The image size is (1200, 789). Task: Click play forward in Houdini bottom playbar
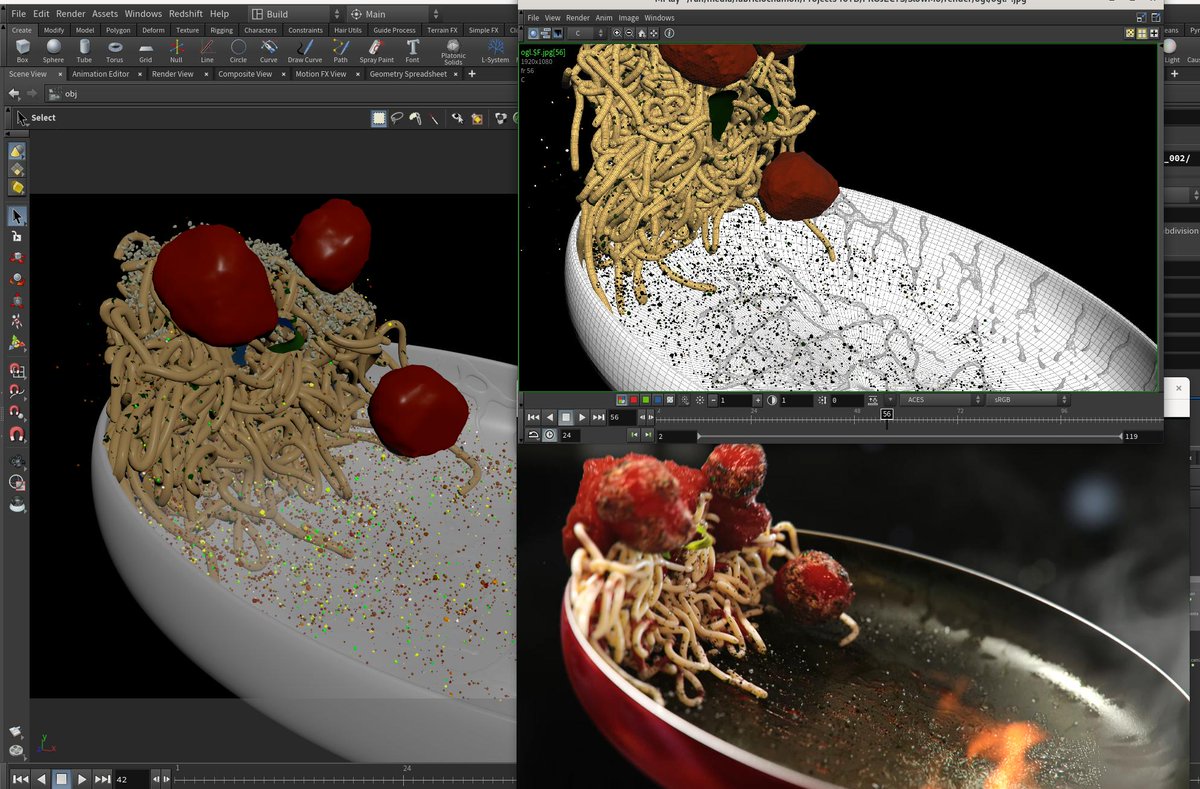(x=82, y=778)
